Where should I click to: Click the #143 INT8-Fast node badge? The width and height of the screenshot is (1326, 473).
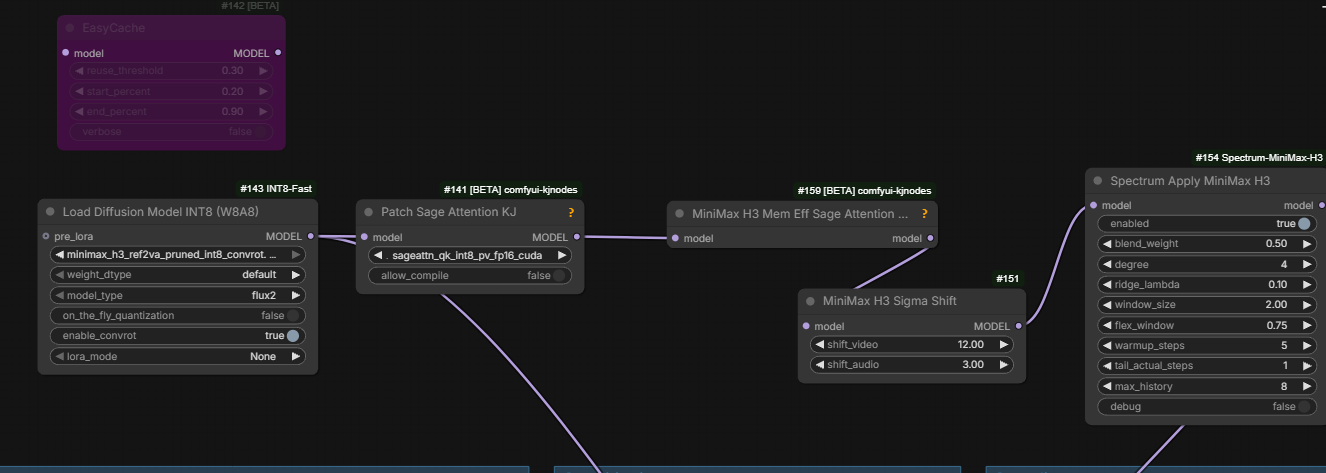277,188
